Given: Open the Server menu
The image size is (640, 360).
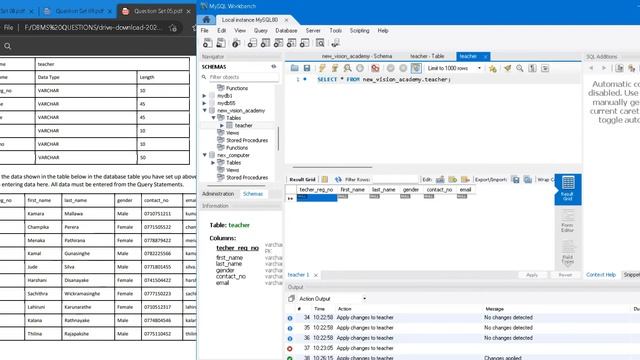Looking at the screenshot, I should click(x=313, y=31).
